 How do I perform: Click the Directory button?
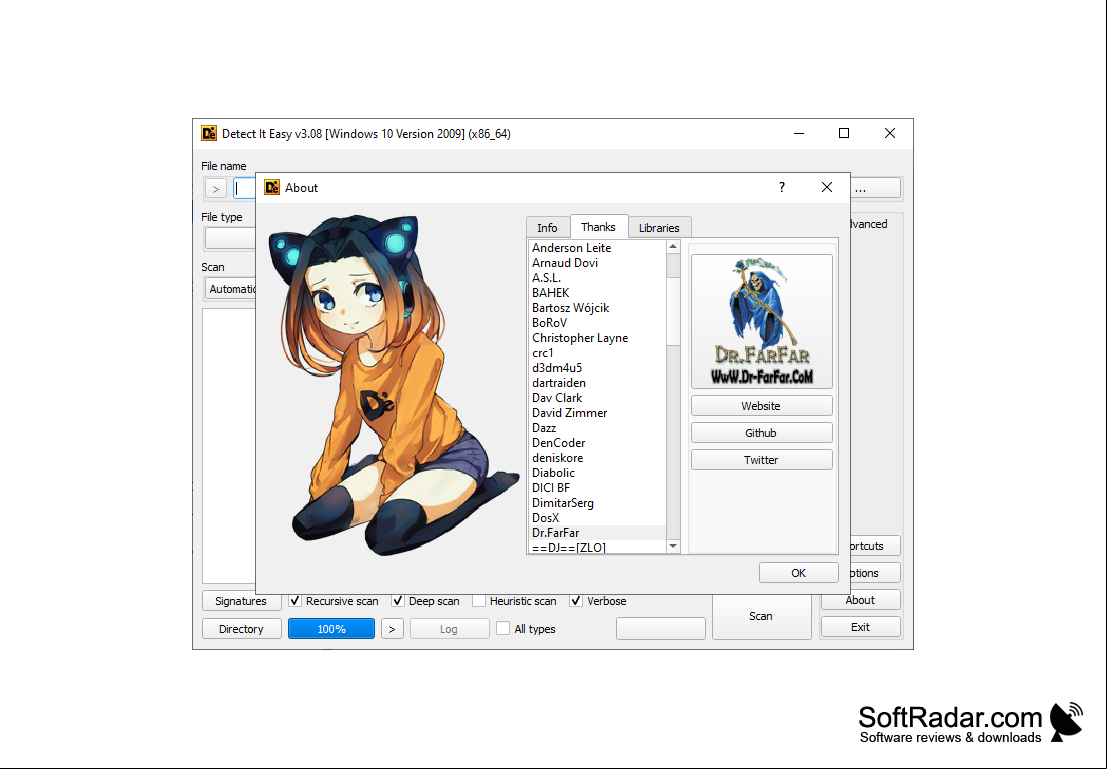241,629
